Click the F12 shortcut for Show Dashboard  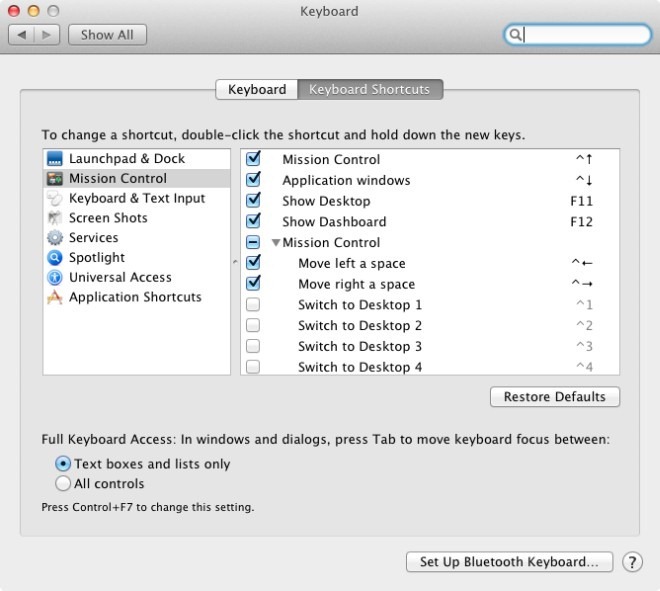[581, 222]
